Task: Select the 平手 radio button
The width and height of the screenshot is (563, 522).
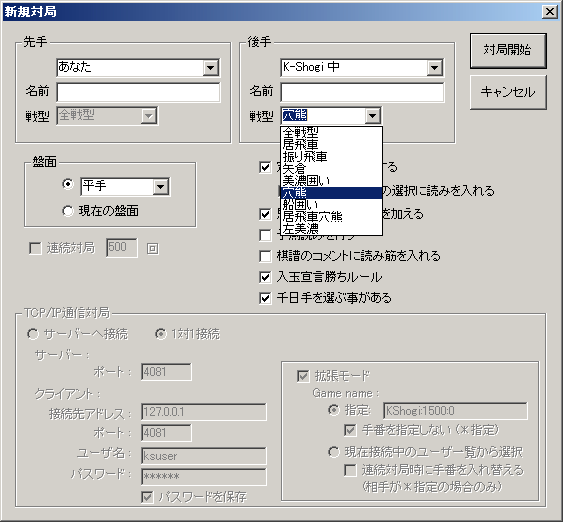Action: [x=68, y=184]
